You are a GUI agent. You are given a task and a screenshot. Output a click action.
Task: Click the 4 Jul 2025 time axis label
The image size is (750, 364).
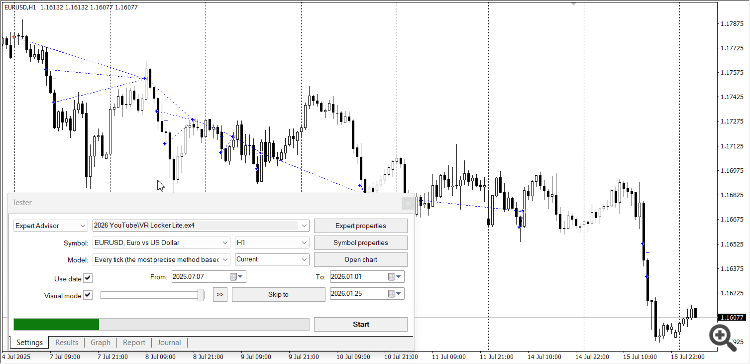point(15,357)
